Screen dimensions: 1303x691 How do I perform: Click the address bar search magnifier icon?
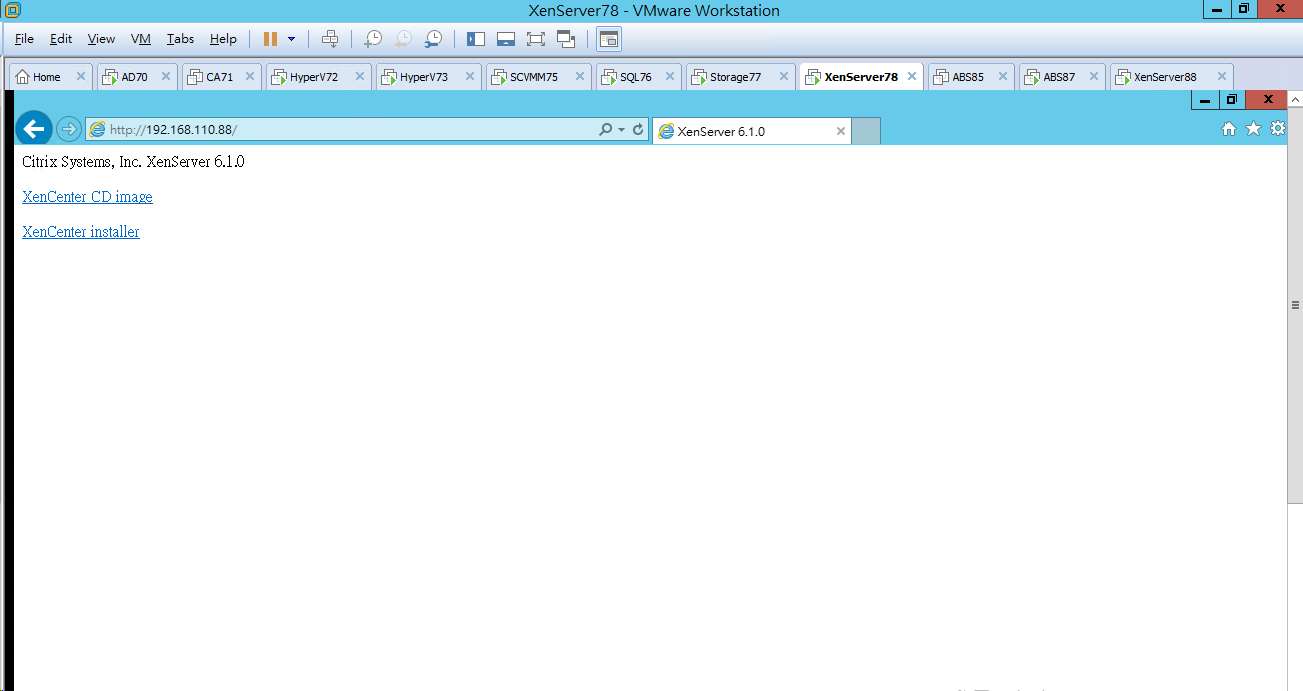[605, 130]
